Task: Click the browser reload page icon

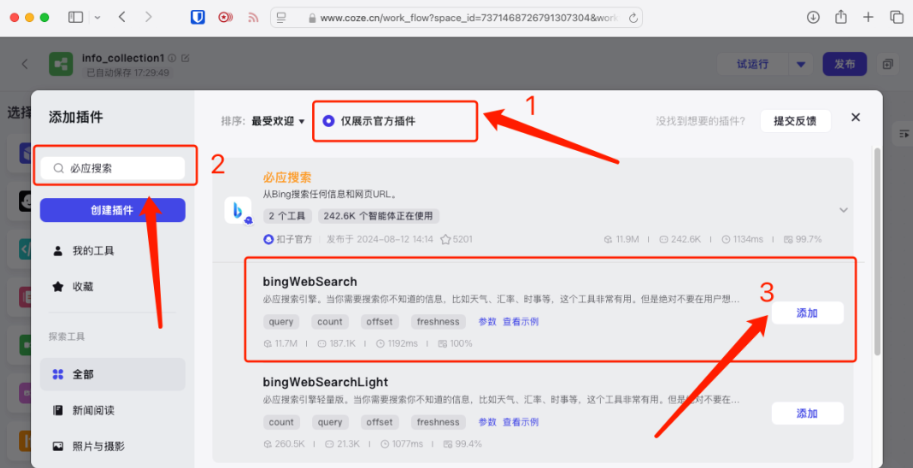Action: coord(634,18)
